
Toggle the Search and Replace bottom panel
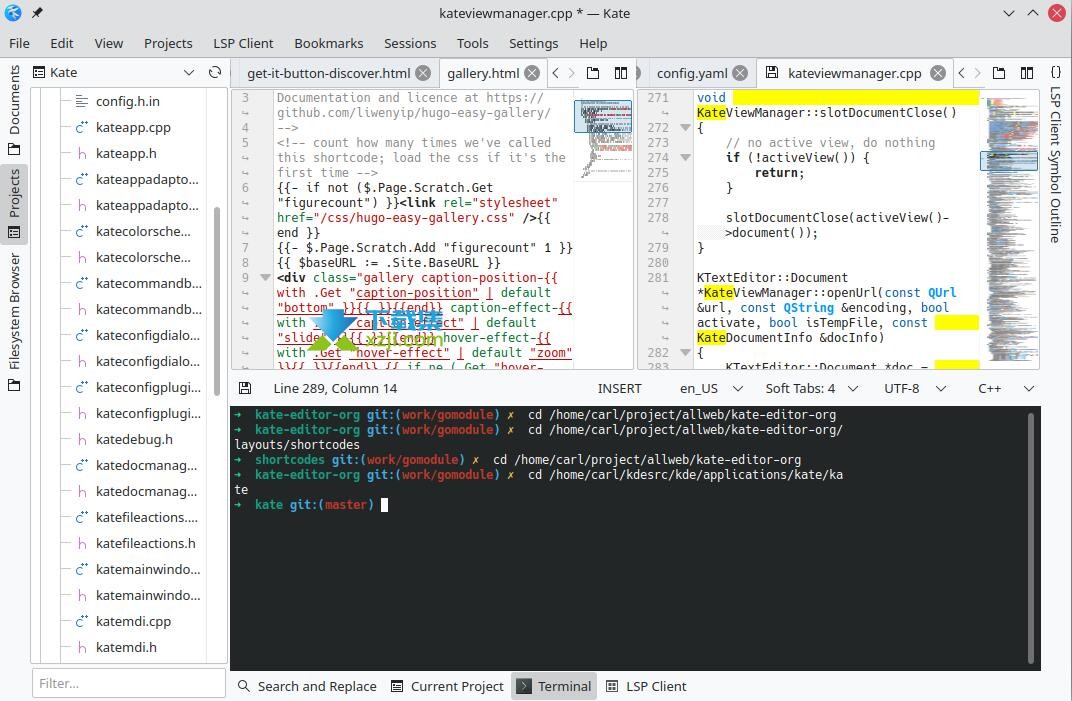point(307,686)
